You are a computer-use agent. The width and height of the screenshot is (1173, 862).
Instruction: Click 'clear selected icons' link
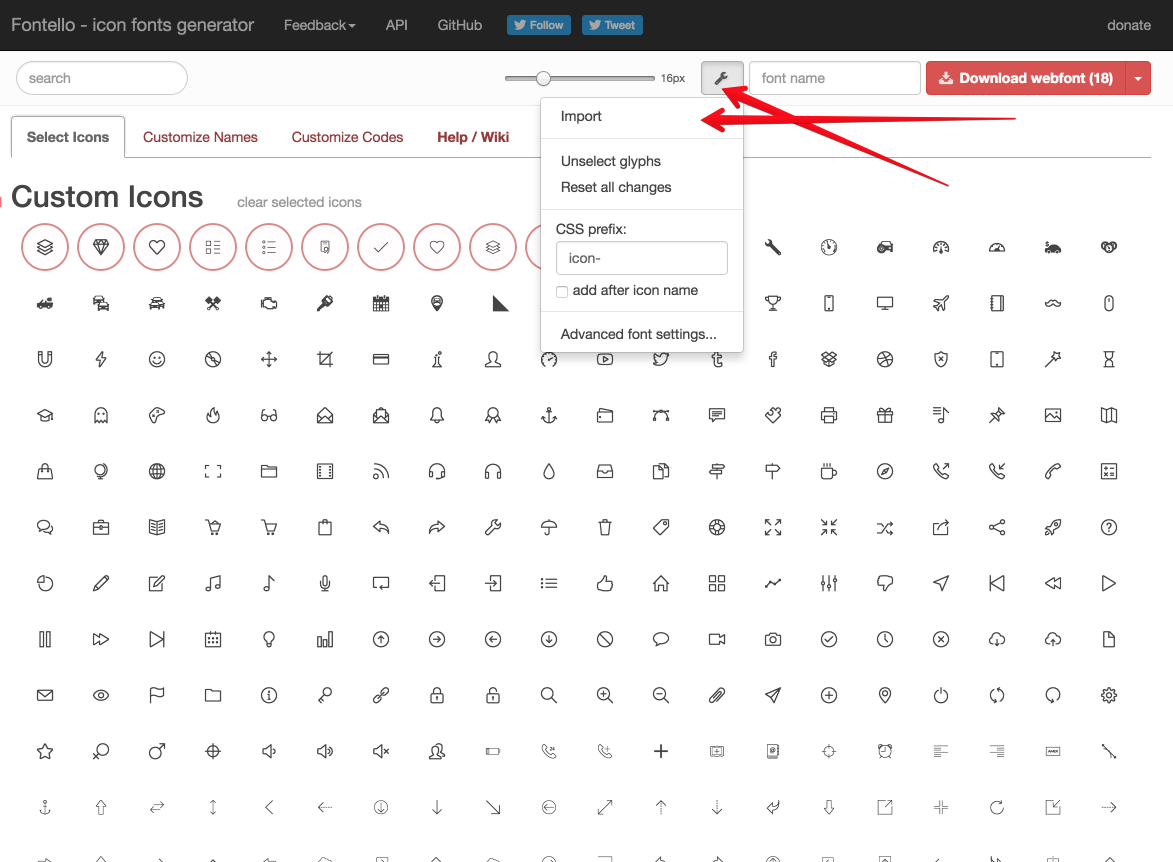click(299, 202)
